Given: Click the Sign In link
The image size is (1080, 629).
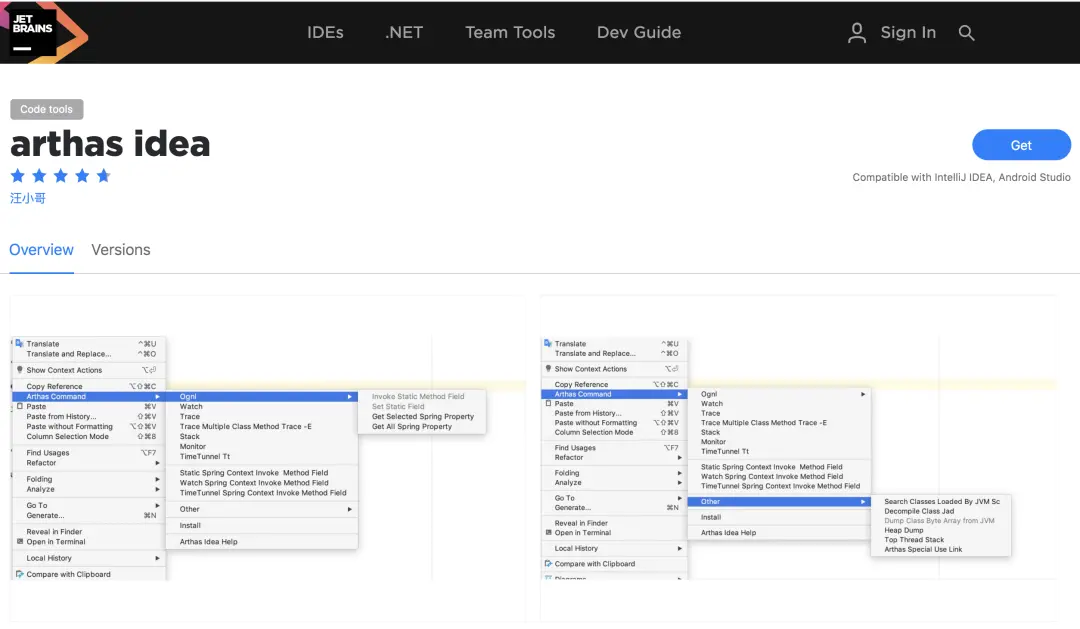Looking at the screenshot, I should pyautogui.click(x=908, y=32).
